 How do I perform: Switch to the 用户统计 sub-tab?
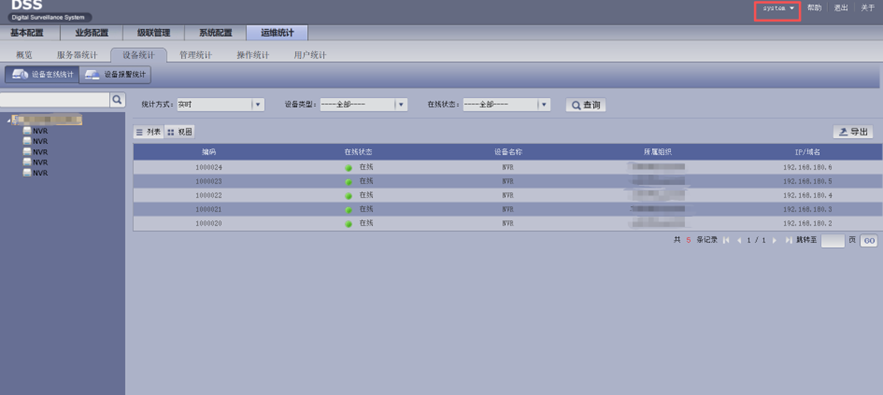coord(310,55)
